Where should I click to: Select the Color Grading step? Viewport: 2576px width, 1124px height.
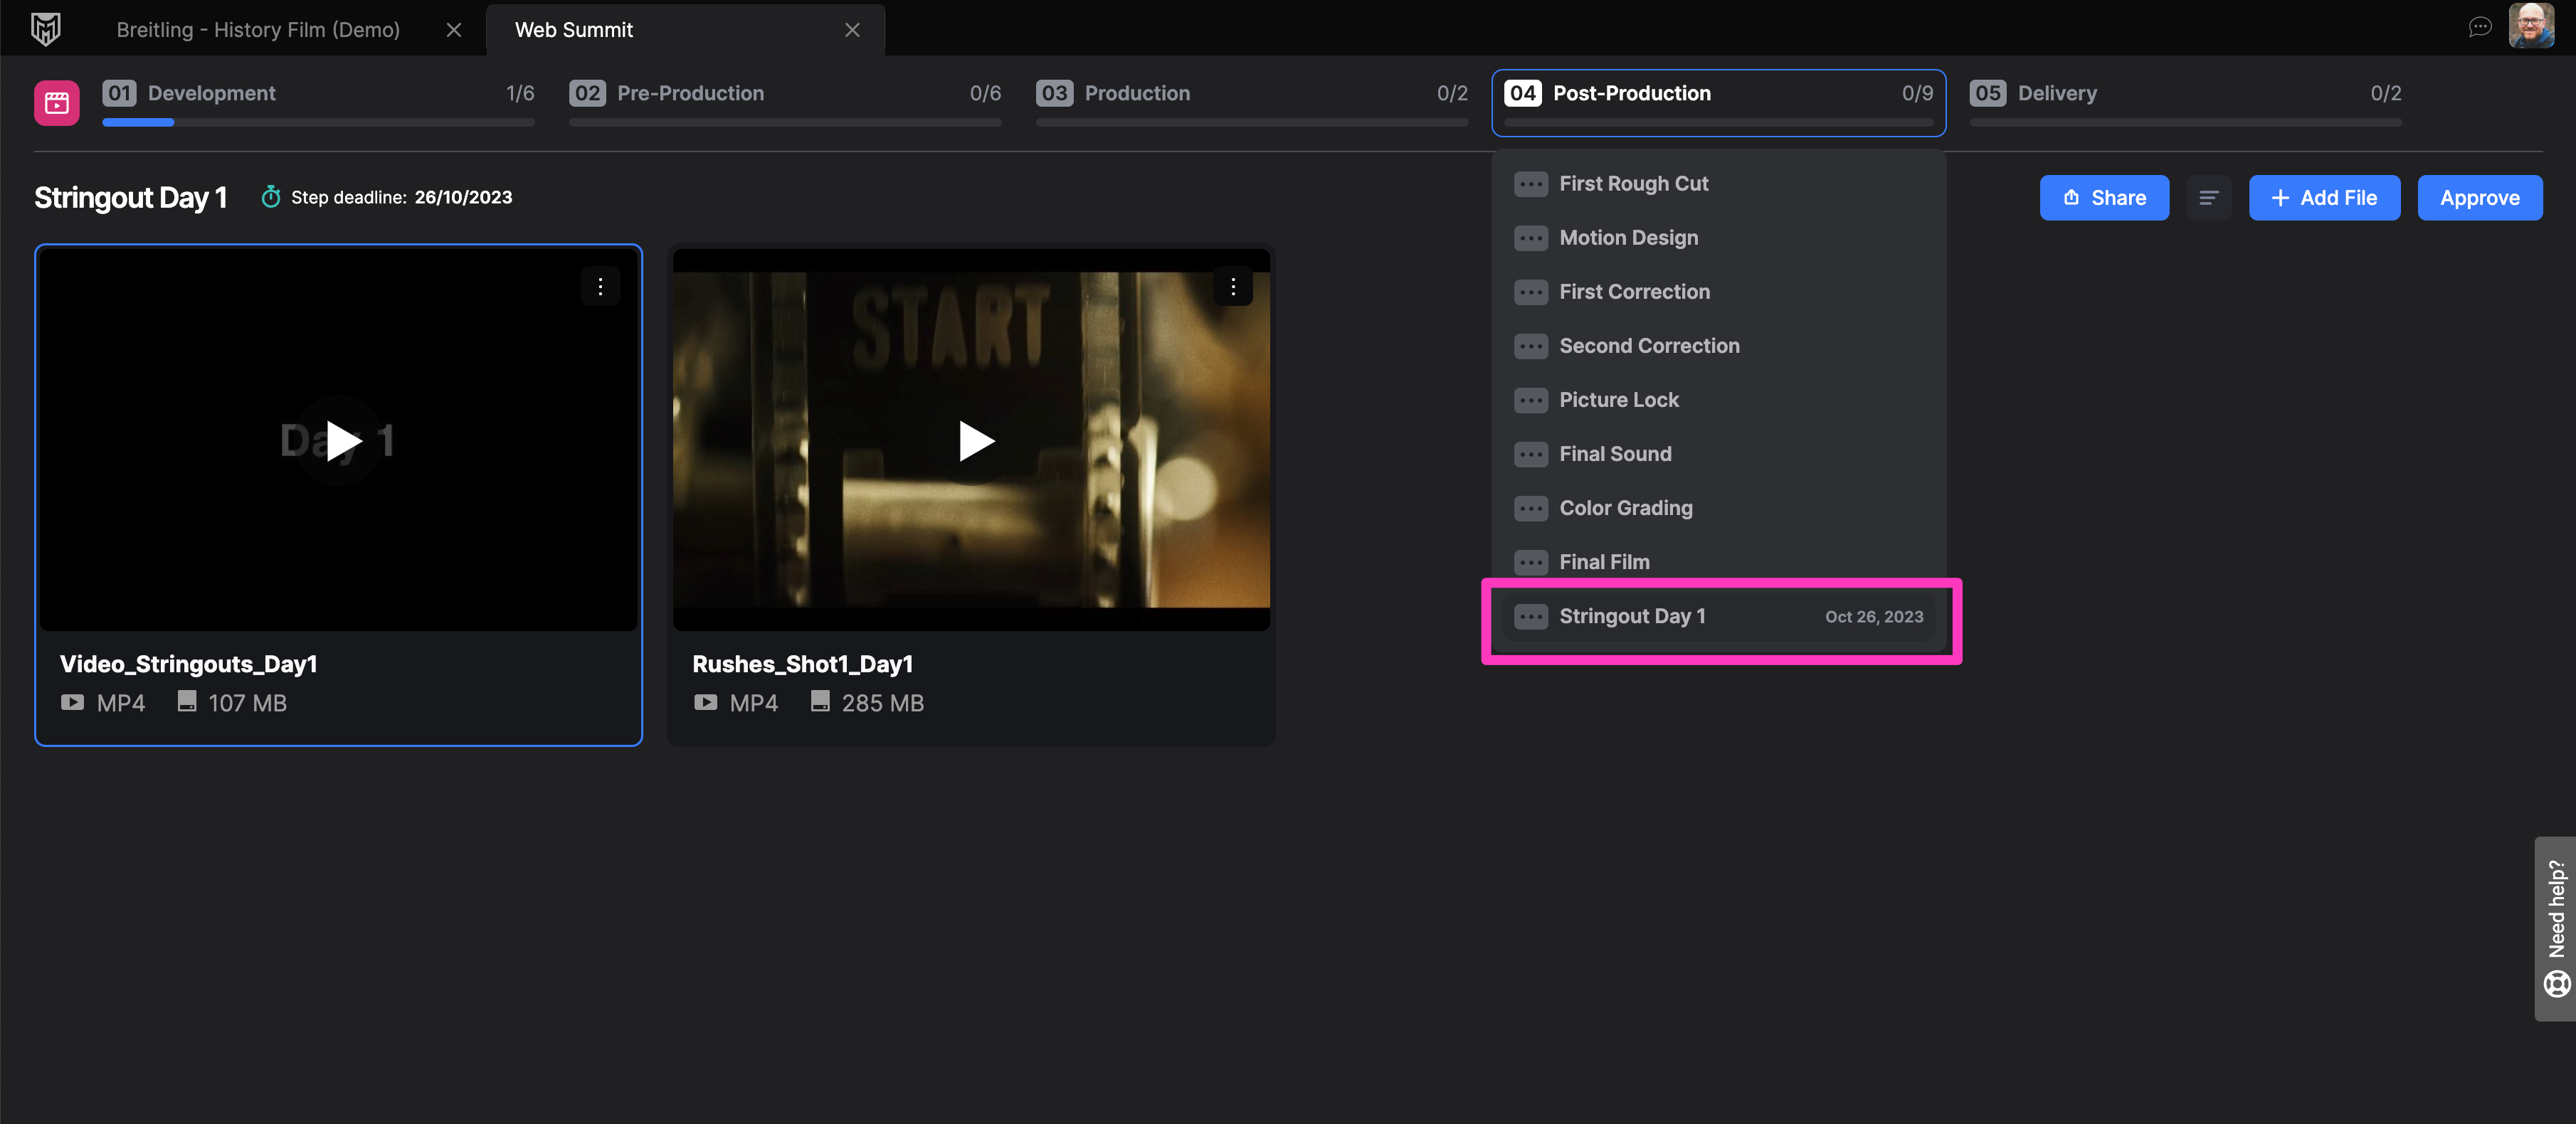(x=1626, y=508)
